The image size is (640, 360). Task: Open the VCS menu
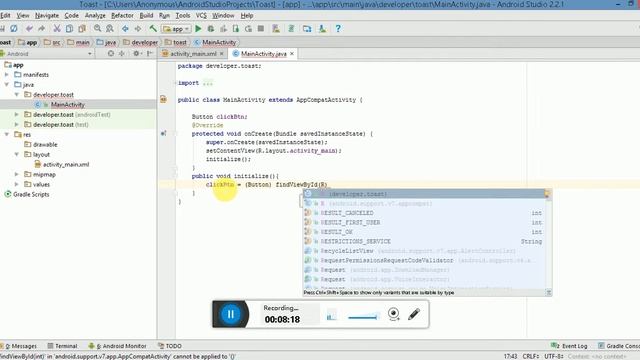(x=201, y=16)
